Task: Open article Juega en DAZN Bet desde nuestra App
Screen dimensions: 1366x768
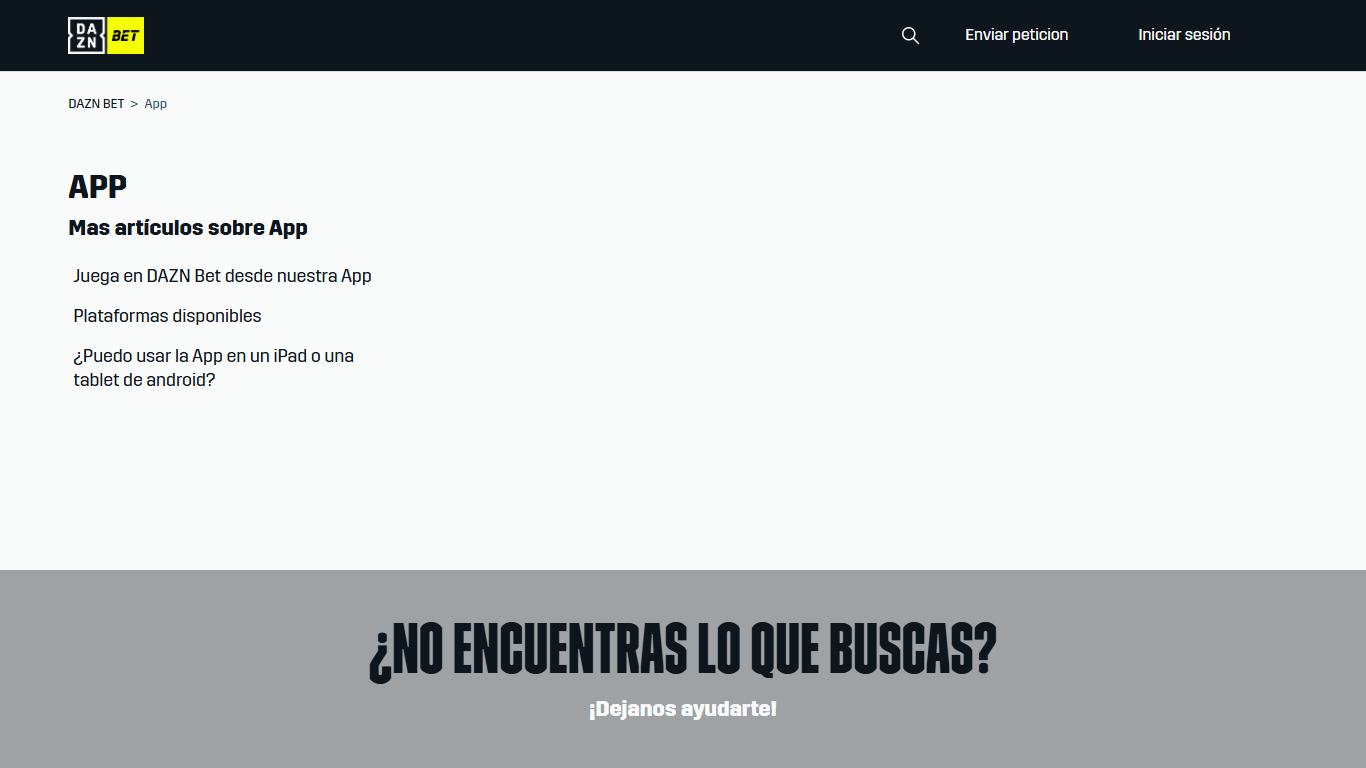Action: pyautogui.click(x=222, y=276)
